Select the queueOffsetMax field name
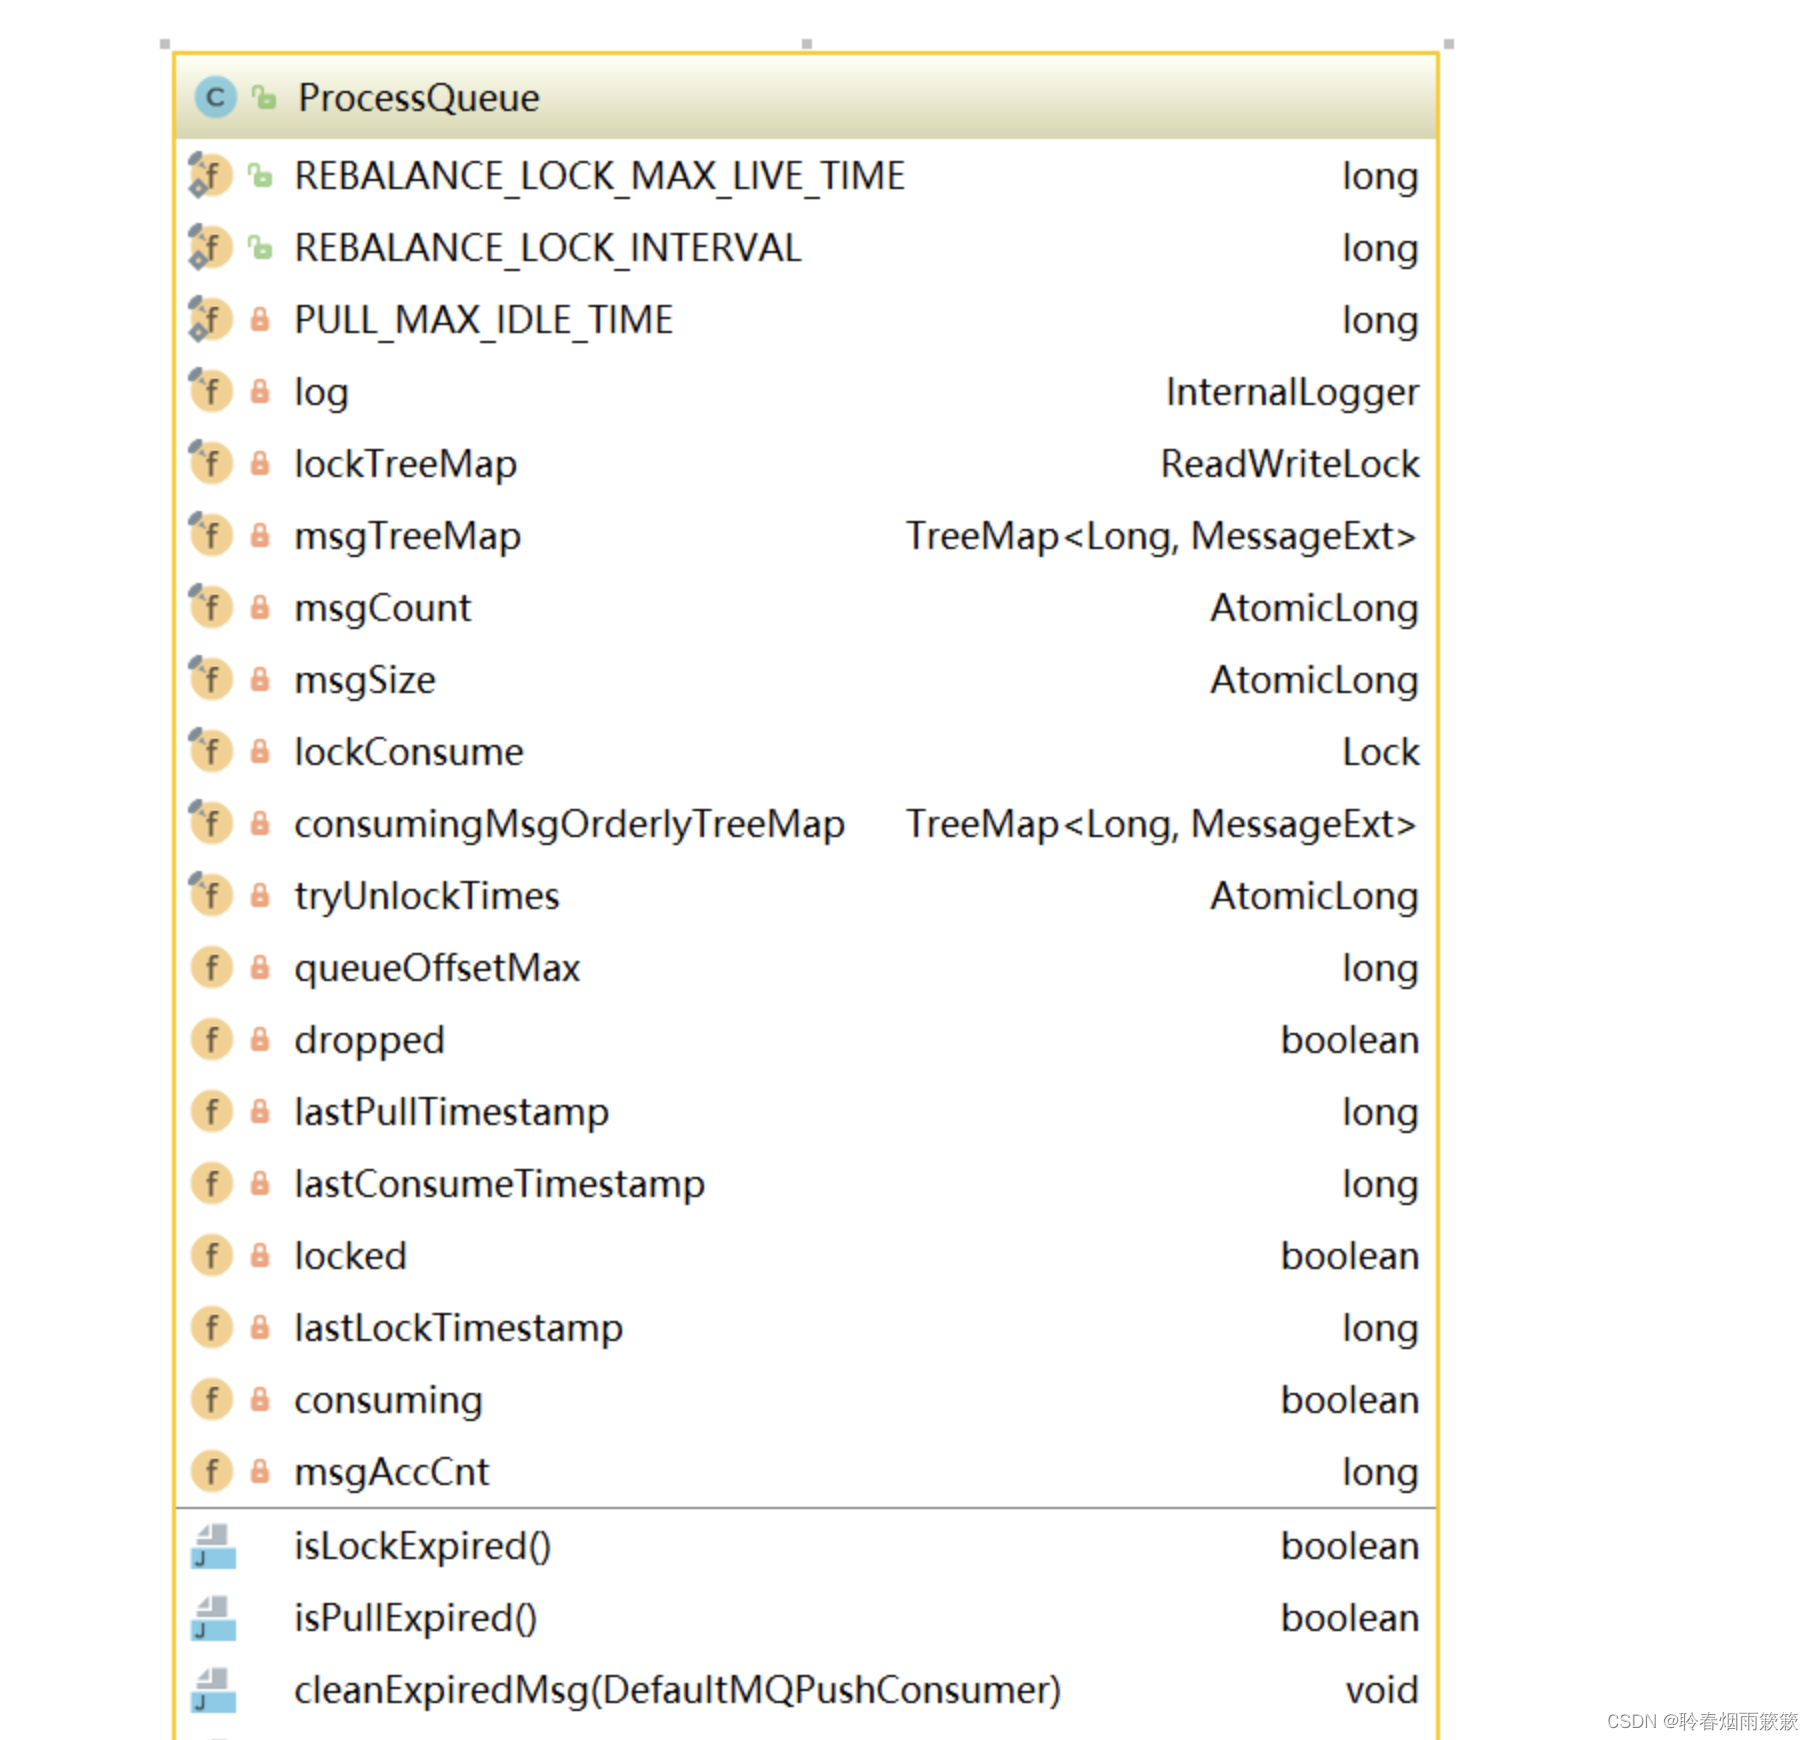The image size is (1814, 1740). pyautogui.click(x=437, y=969)
